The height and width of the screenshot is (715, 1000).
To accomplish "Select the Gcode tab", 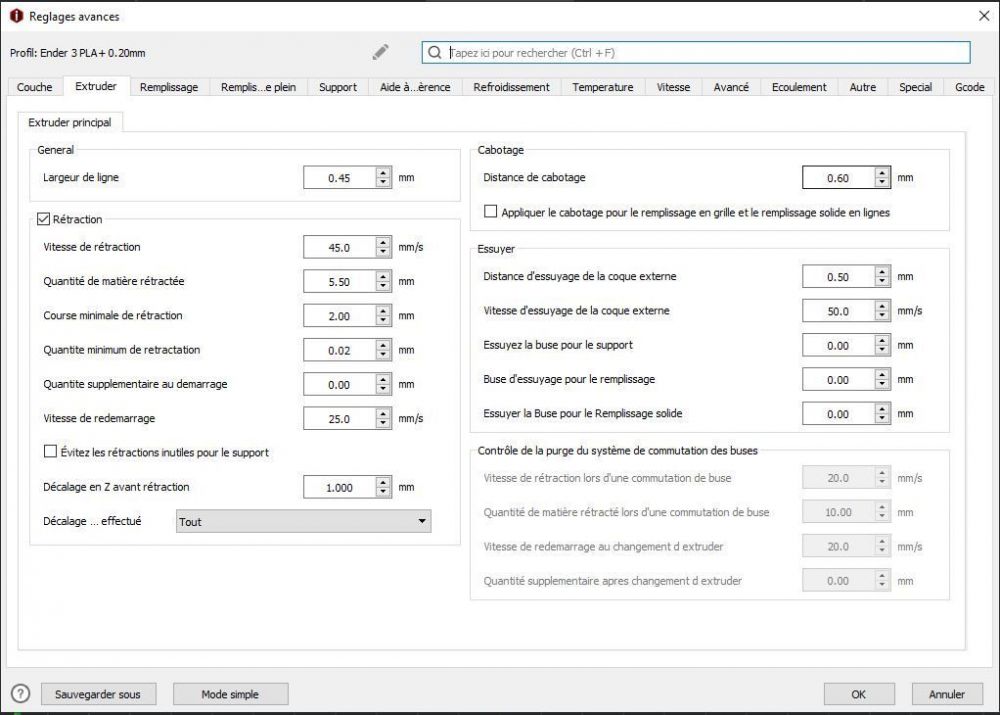I will [x=969, y=87].
